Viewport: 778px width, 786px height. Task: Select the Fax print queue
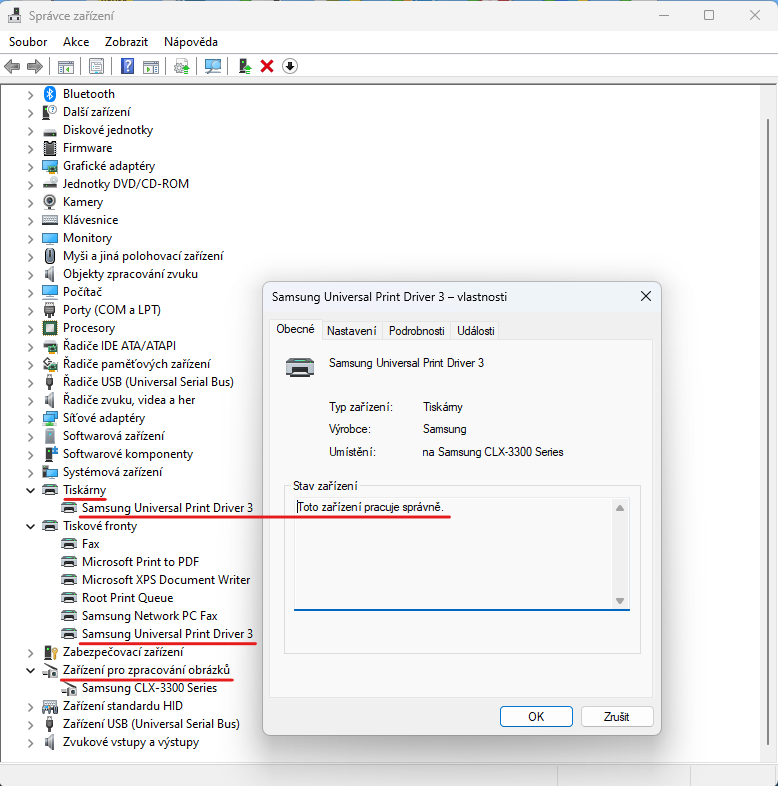(x=91, y=544)
